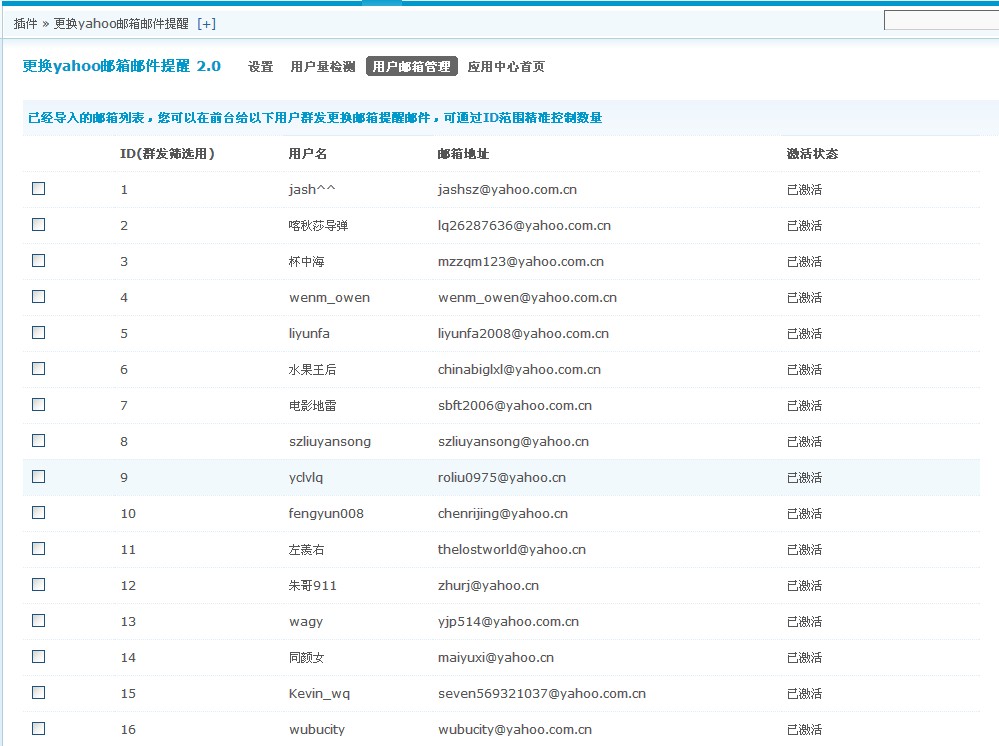Check the box for ID 9 yclvlq
Screen dimensions: 999x746
click(39, 477)
